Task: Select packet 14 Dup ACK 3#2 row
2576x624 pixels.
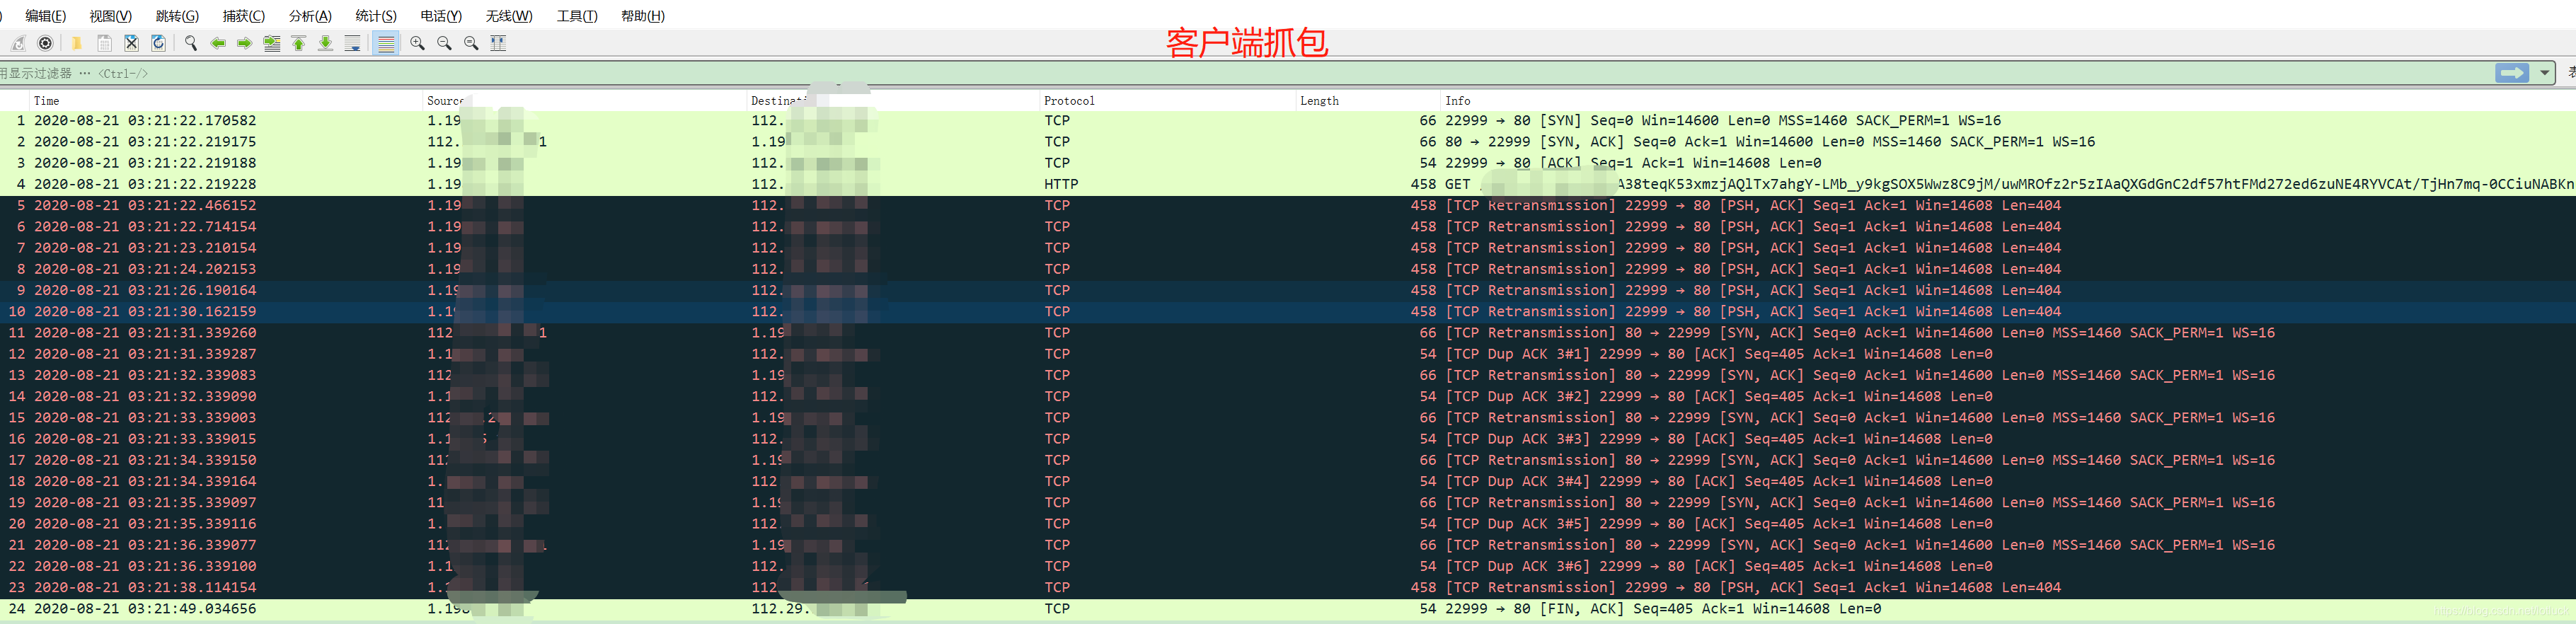Action: (1288, 397)
